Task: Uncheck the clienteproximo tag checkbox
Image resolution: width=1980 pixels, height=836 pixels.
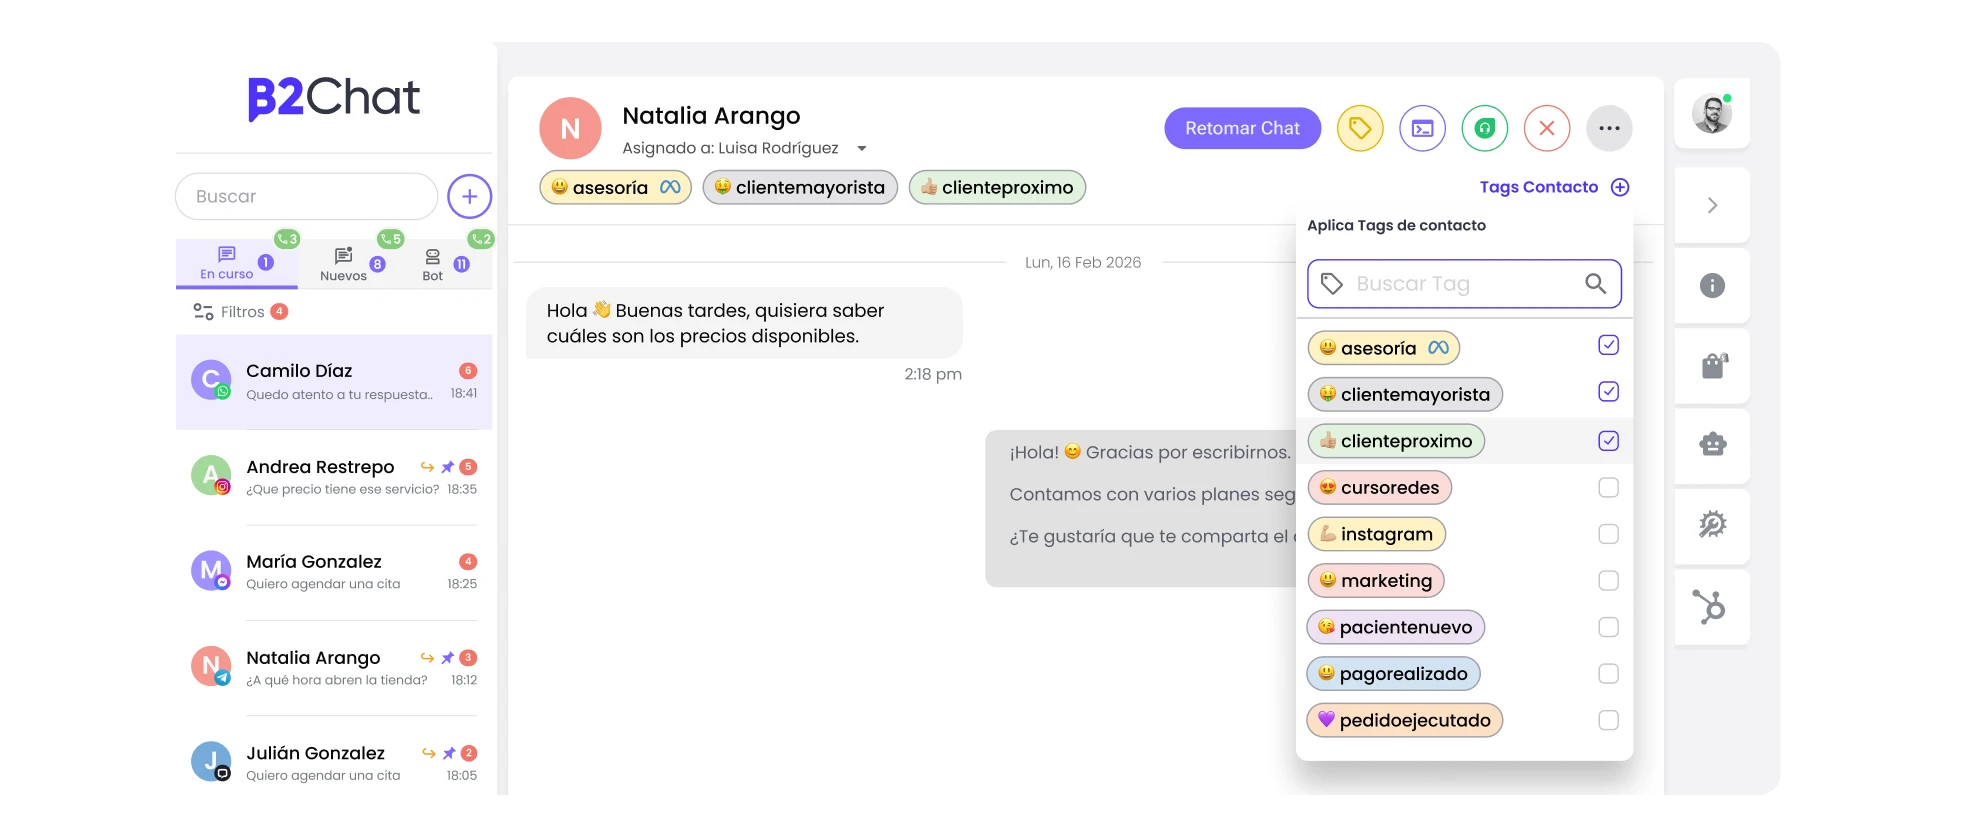Action: pos(1608,441)
